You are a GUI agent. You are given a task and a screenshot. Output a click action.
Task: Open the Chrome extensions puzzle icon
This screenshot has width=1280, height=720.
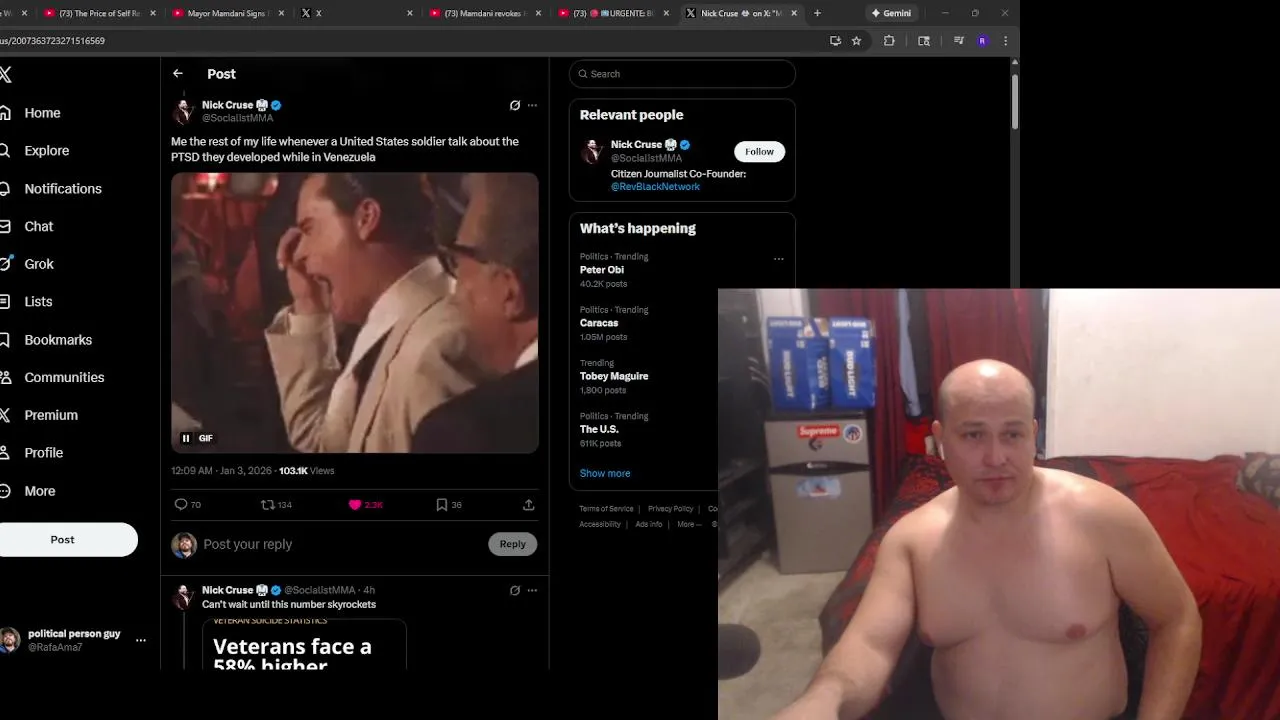coord(889,41)
